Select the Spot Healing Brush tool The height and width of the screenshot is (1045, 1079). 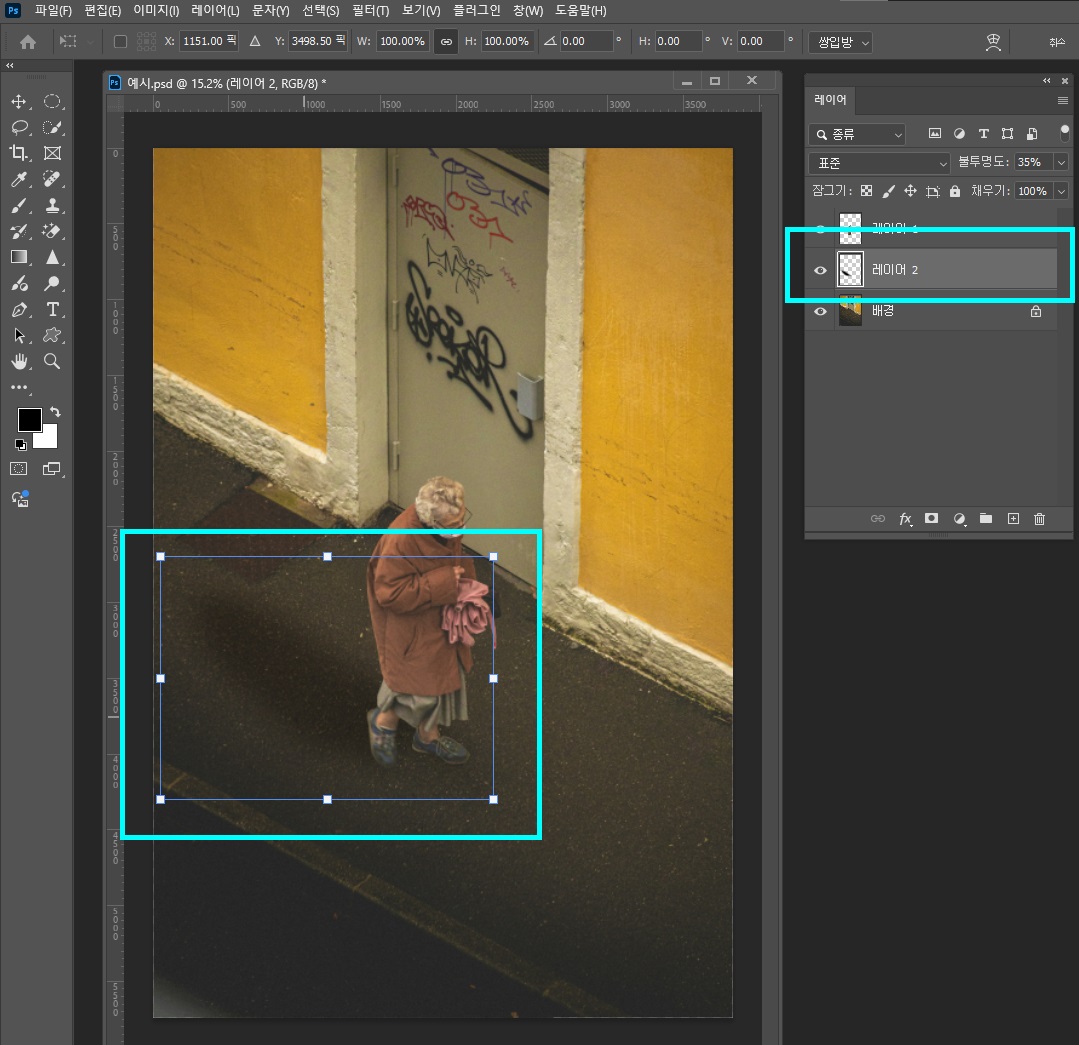click(52, 179)
